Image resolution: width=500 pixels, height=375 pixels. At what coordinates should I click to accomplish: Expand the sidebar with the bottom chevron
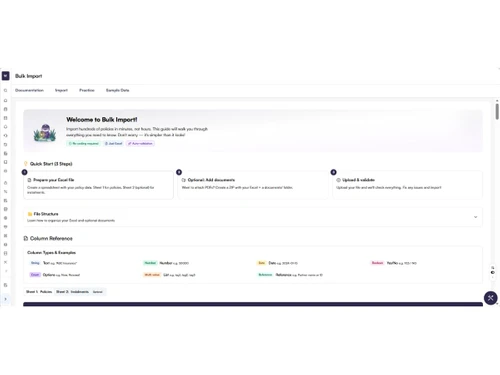(5, 299)
